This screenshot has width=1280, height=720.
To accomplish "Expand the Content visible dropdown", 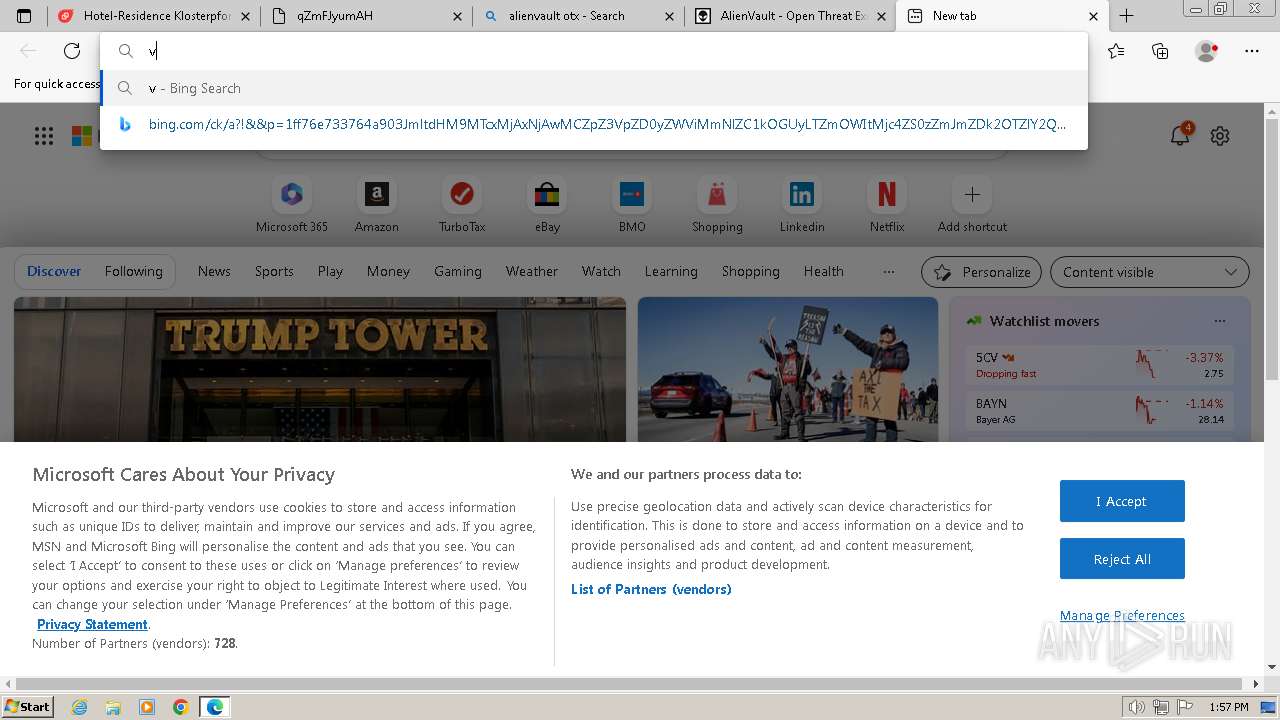I will tap(1150, 272).
